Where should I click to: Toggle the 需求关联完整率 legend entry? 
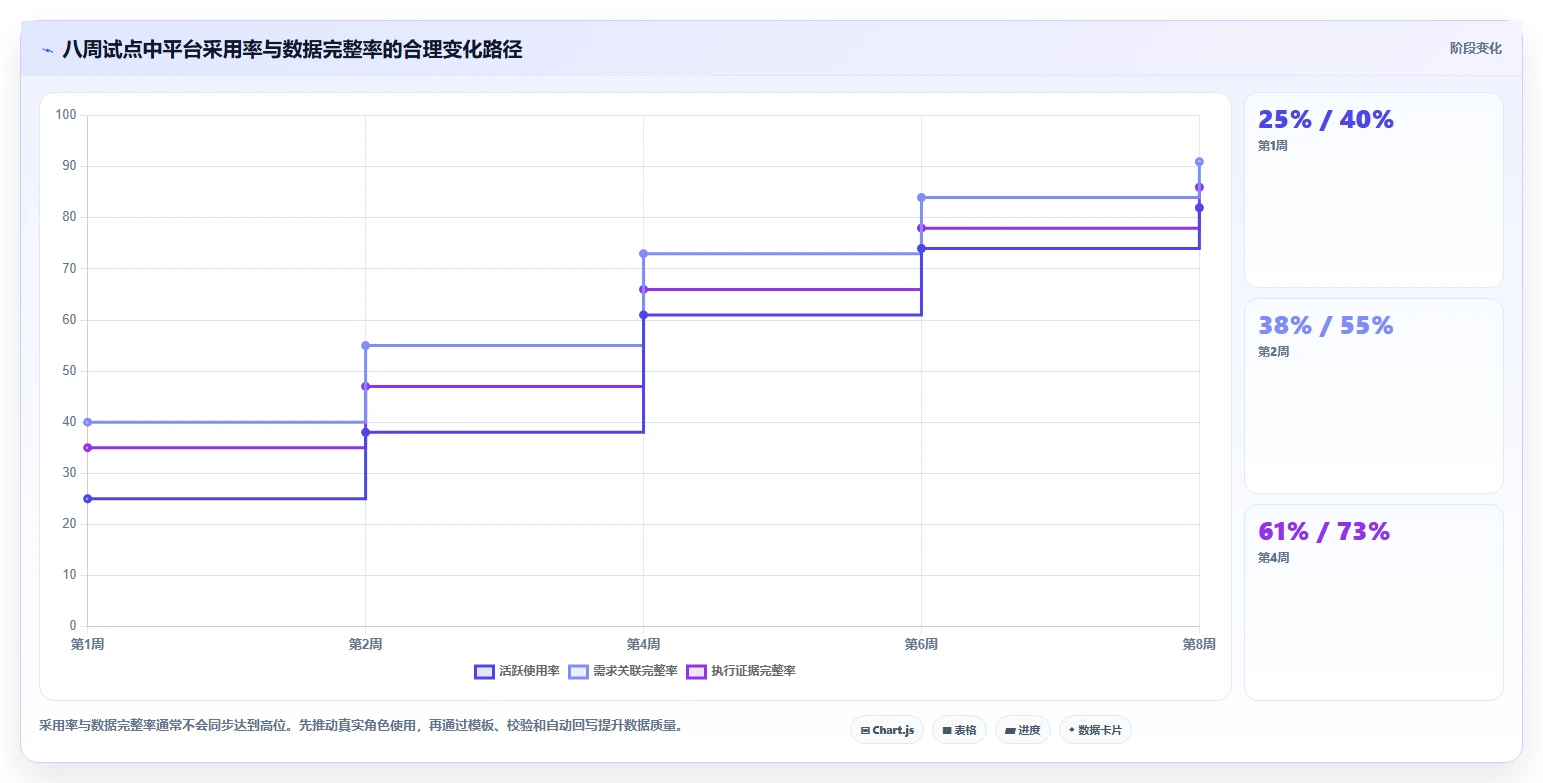tap(623, 671)
